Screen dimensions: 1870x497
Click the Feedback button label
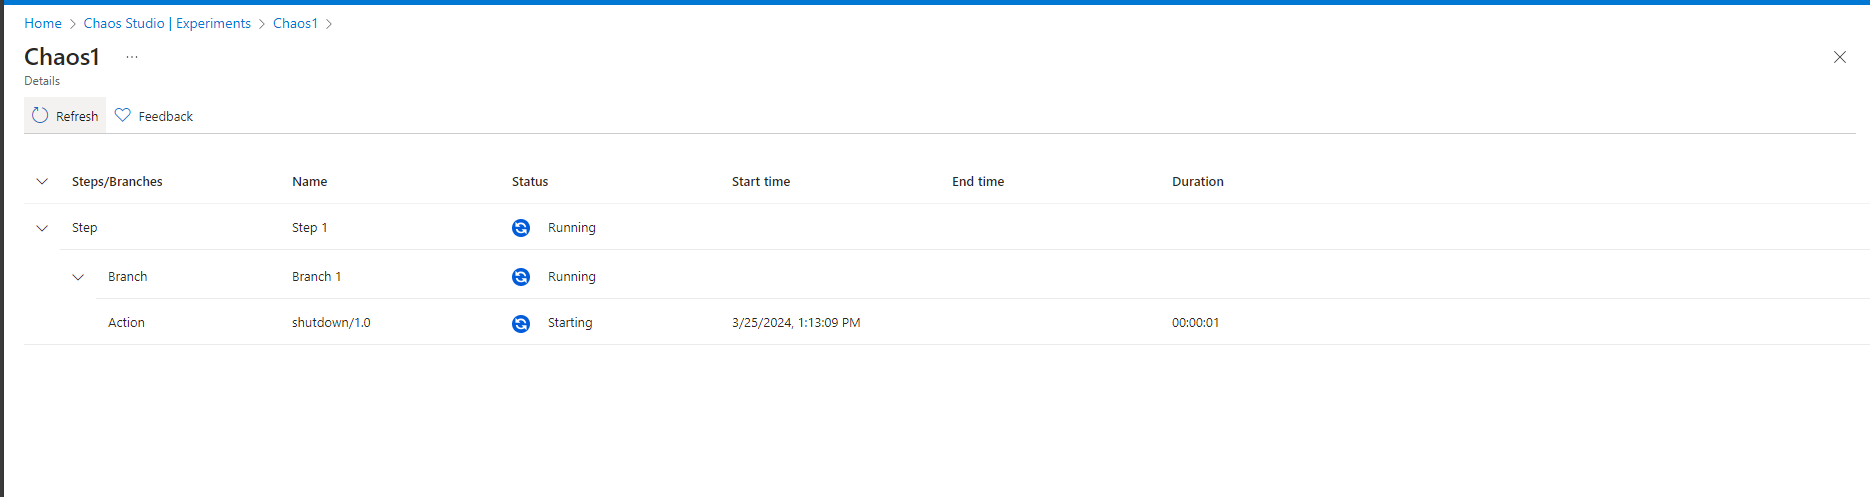(166, 116)
